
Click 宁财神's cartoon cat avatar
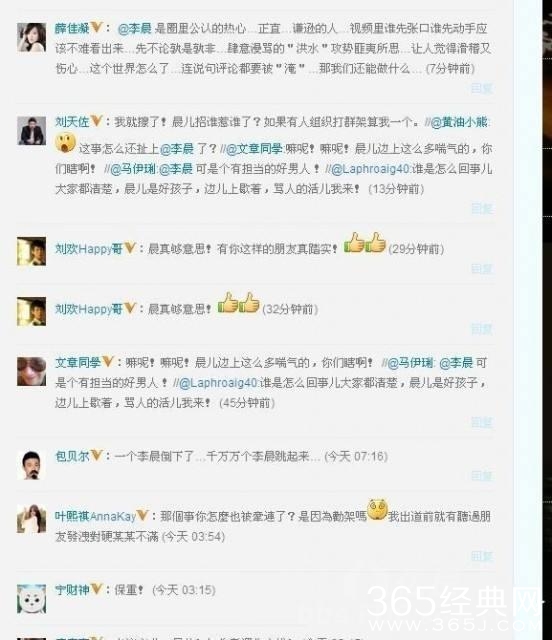[x=31, y=599]
